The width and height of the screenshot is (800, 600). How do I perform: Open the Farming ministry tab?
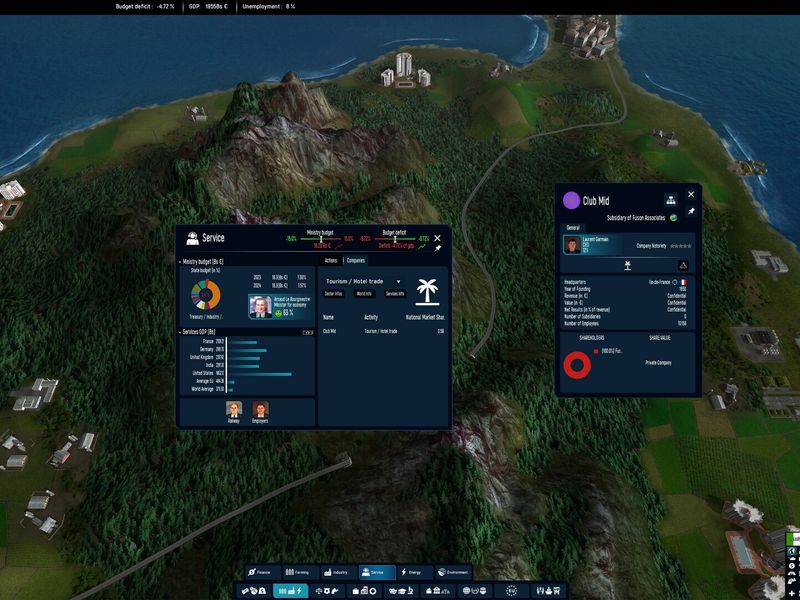(x=301, y=572)
